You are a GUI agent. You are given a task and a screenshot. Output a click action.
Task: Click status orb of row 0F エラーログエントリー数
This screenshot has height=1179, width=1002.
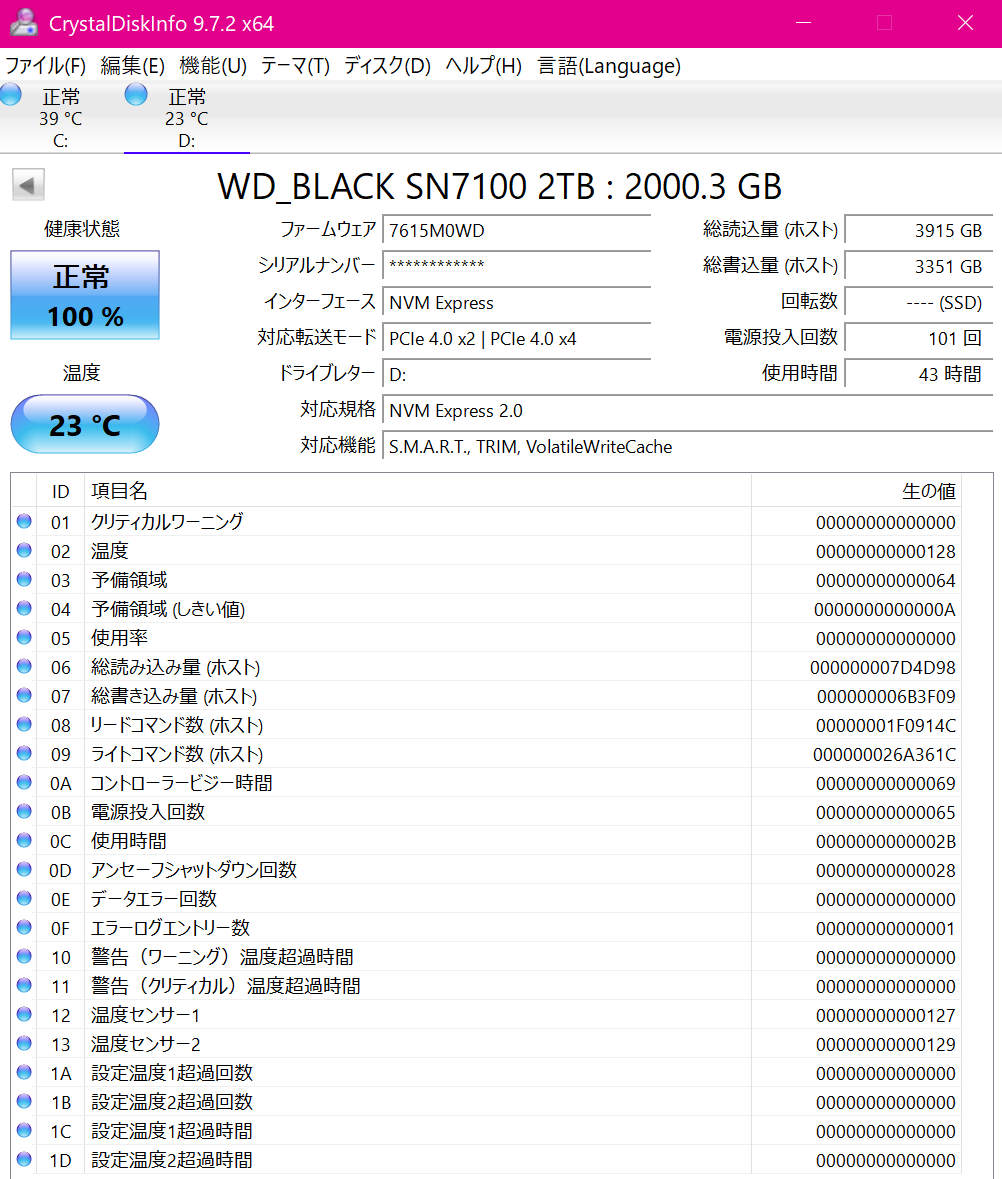(24, 927)
